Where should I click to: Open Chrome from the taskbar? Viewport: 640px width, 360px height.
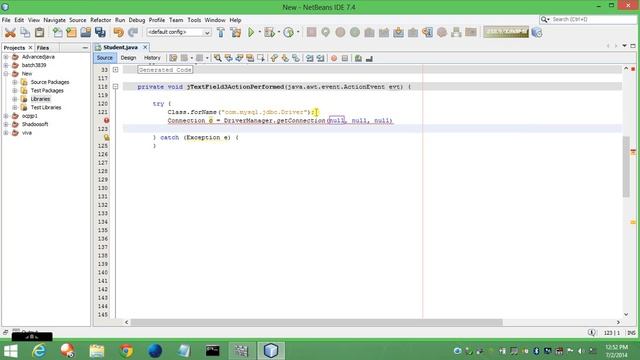pyautogui.click(x=126, y=351)
